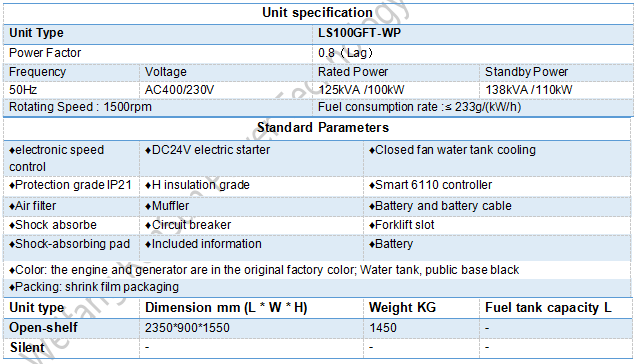
Task: Click the Dimension mm column header
Action: (x=226, y=308)
